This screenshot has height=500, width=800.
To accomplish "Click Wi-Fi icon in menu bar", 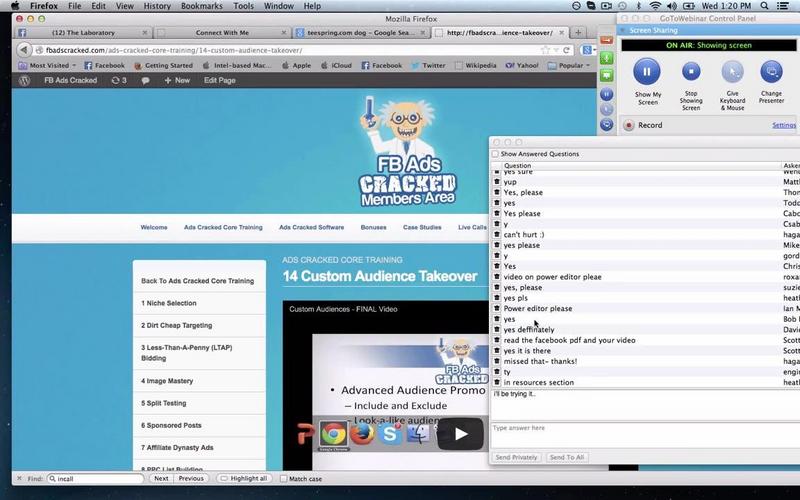I will tap(656, 6).
